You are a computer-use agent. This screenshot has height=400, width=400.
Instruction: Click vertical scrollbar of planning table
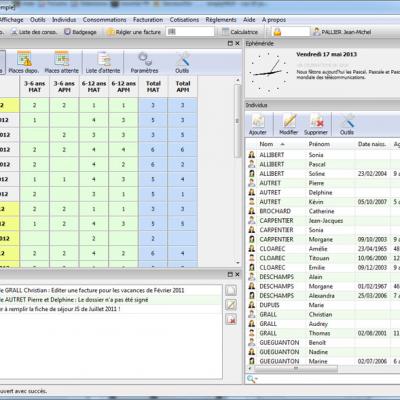pyautogui.click(x=237, y=121)
